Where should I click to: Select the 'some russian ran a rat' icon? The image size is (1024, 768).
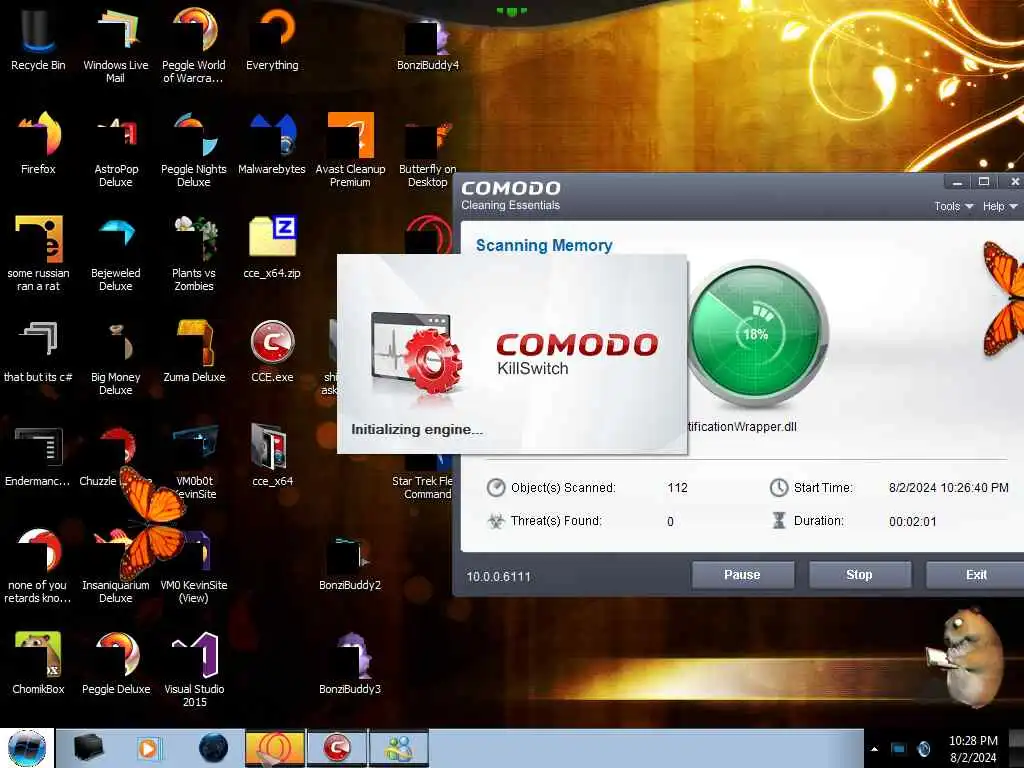[x=38, y=253]
